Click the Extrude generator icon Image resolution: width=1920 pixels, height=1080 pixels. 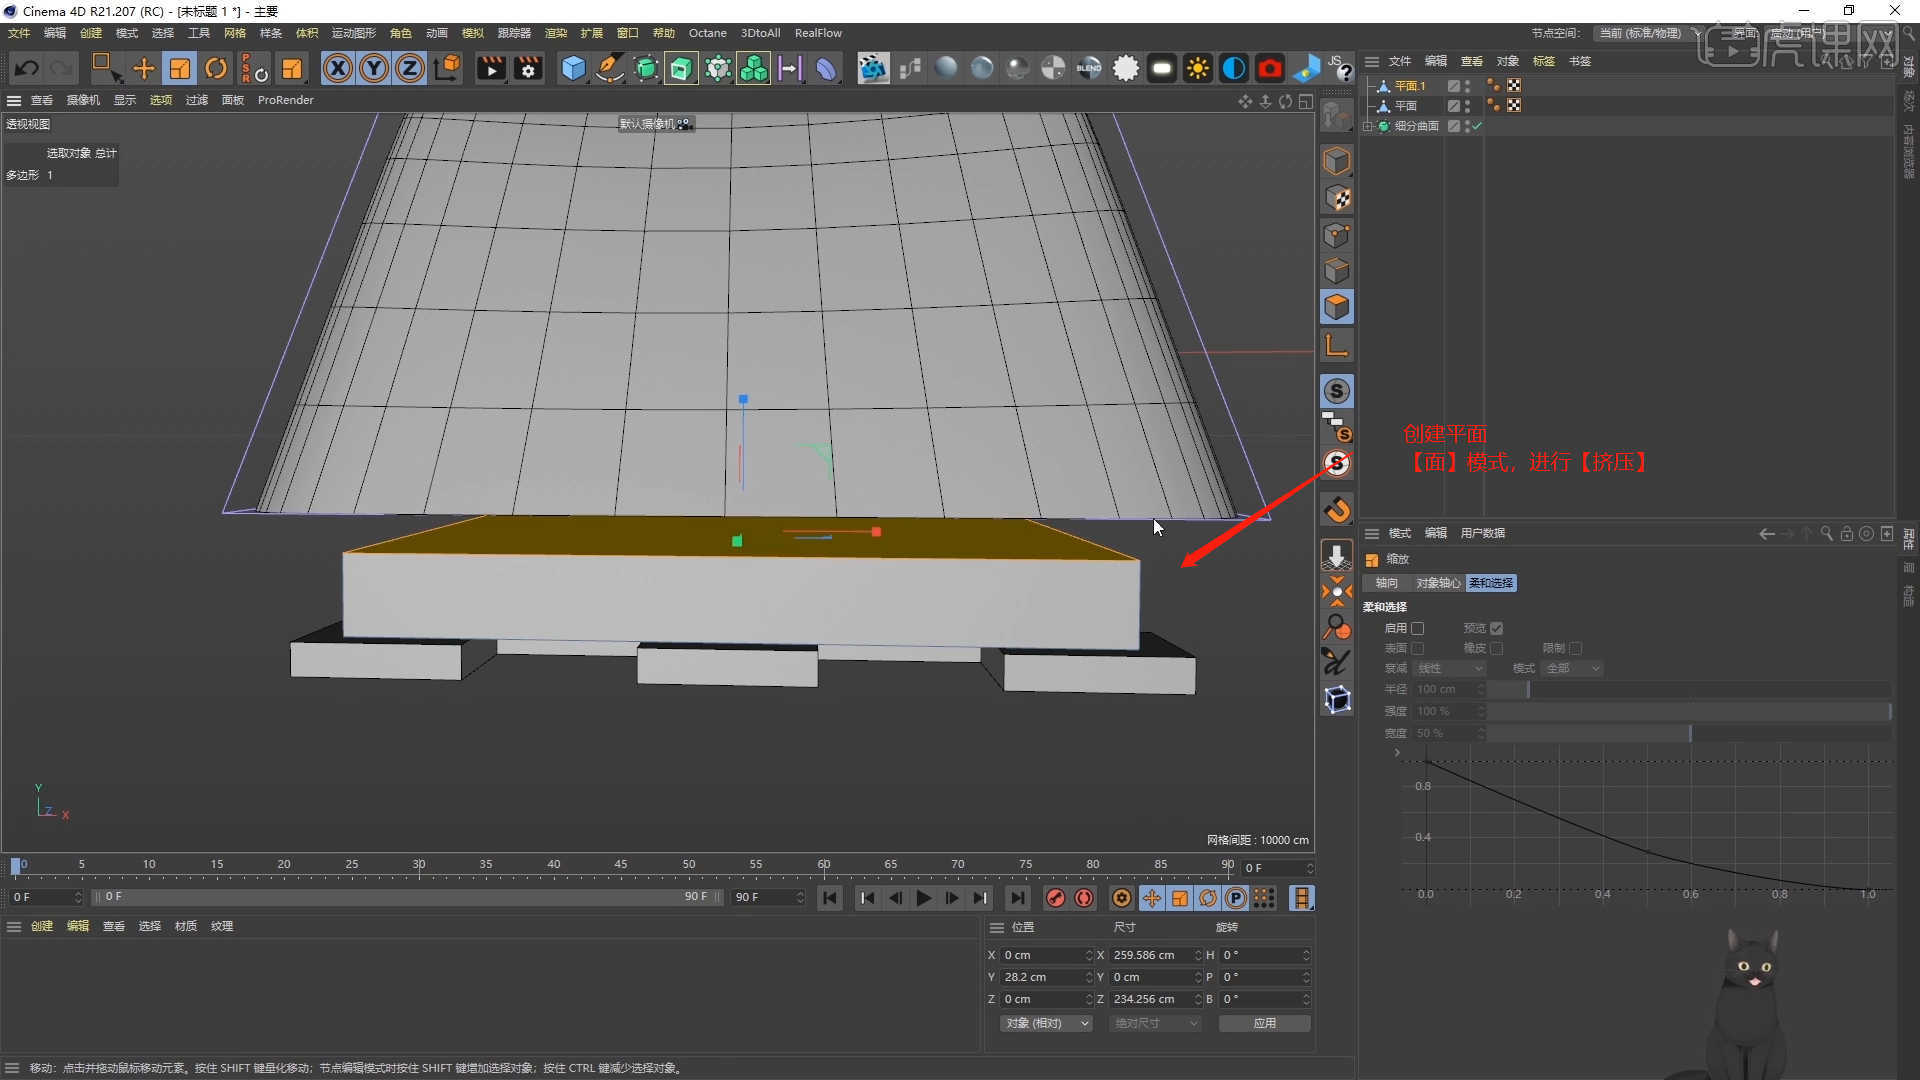point(681,69)
